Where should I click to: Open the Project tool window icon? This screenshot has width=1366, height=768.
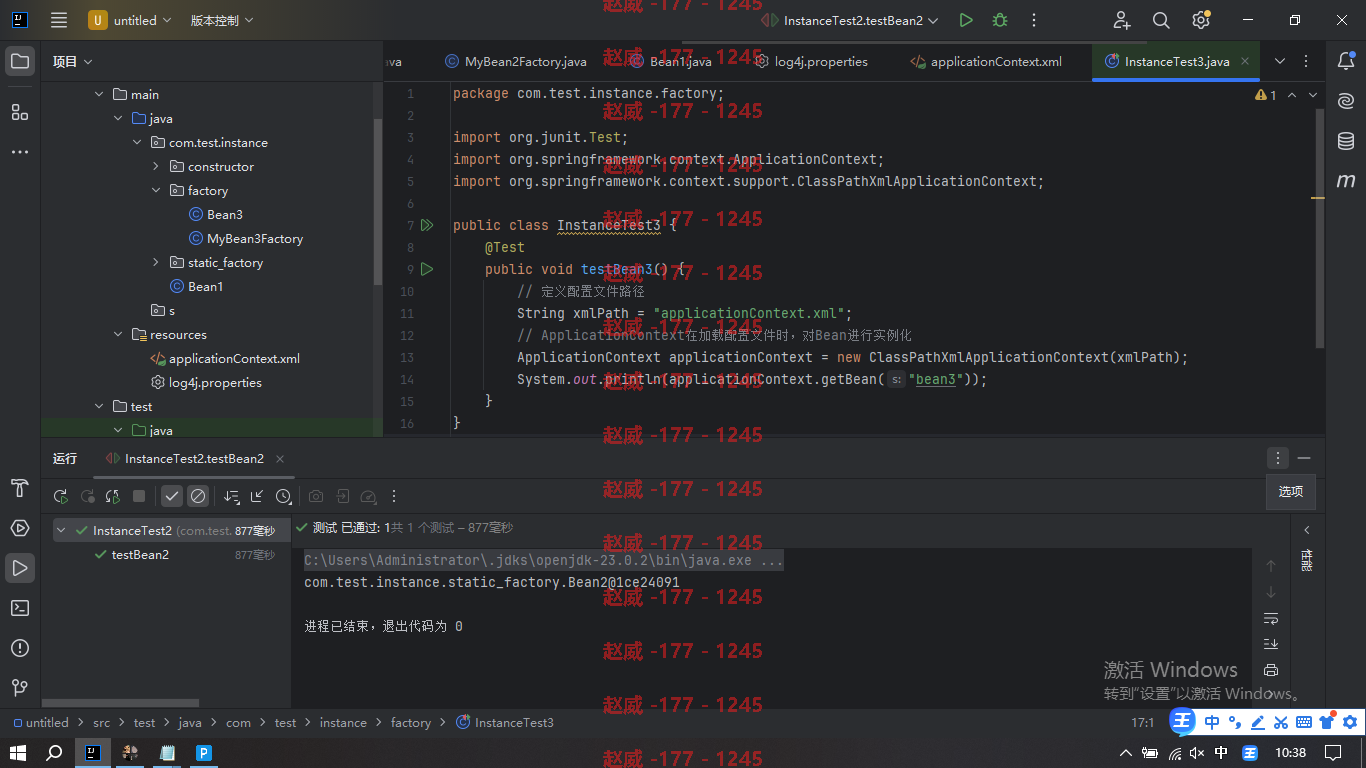pos(20,61)
